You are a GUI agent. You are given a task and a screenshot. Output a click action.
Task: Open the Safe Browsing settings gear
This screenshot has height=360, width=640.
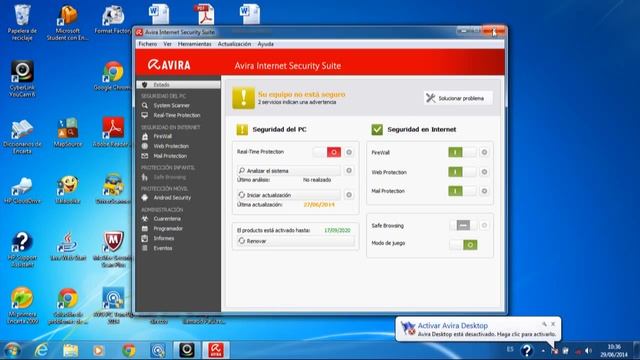[484, 225]
